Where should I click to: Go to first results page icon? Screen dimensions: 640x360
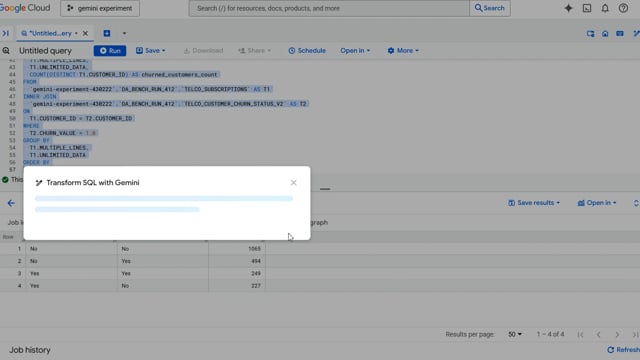pos(580,334)
